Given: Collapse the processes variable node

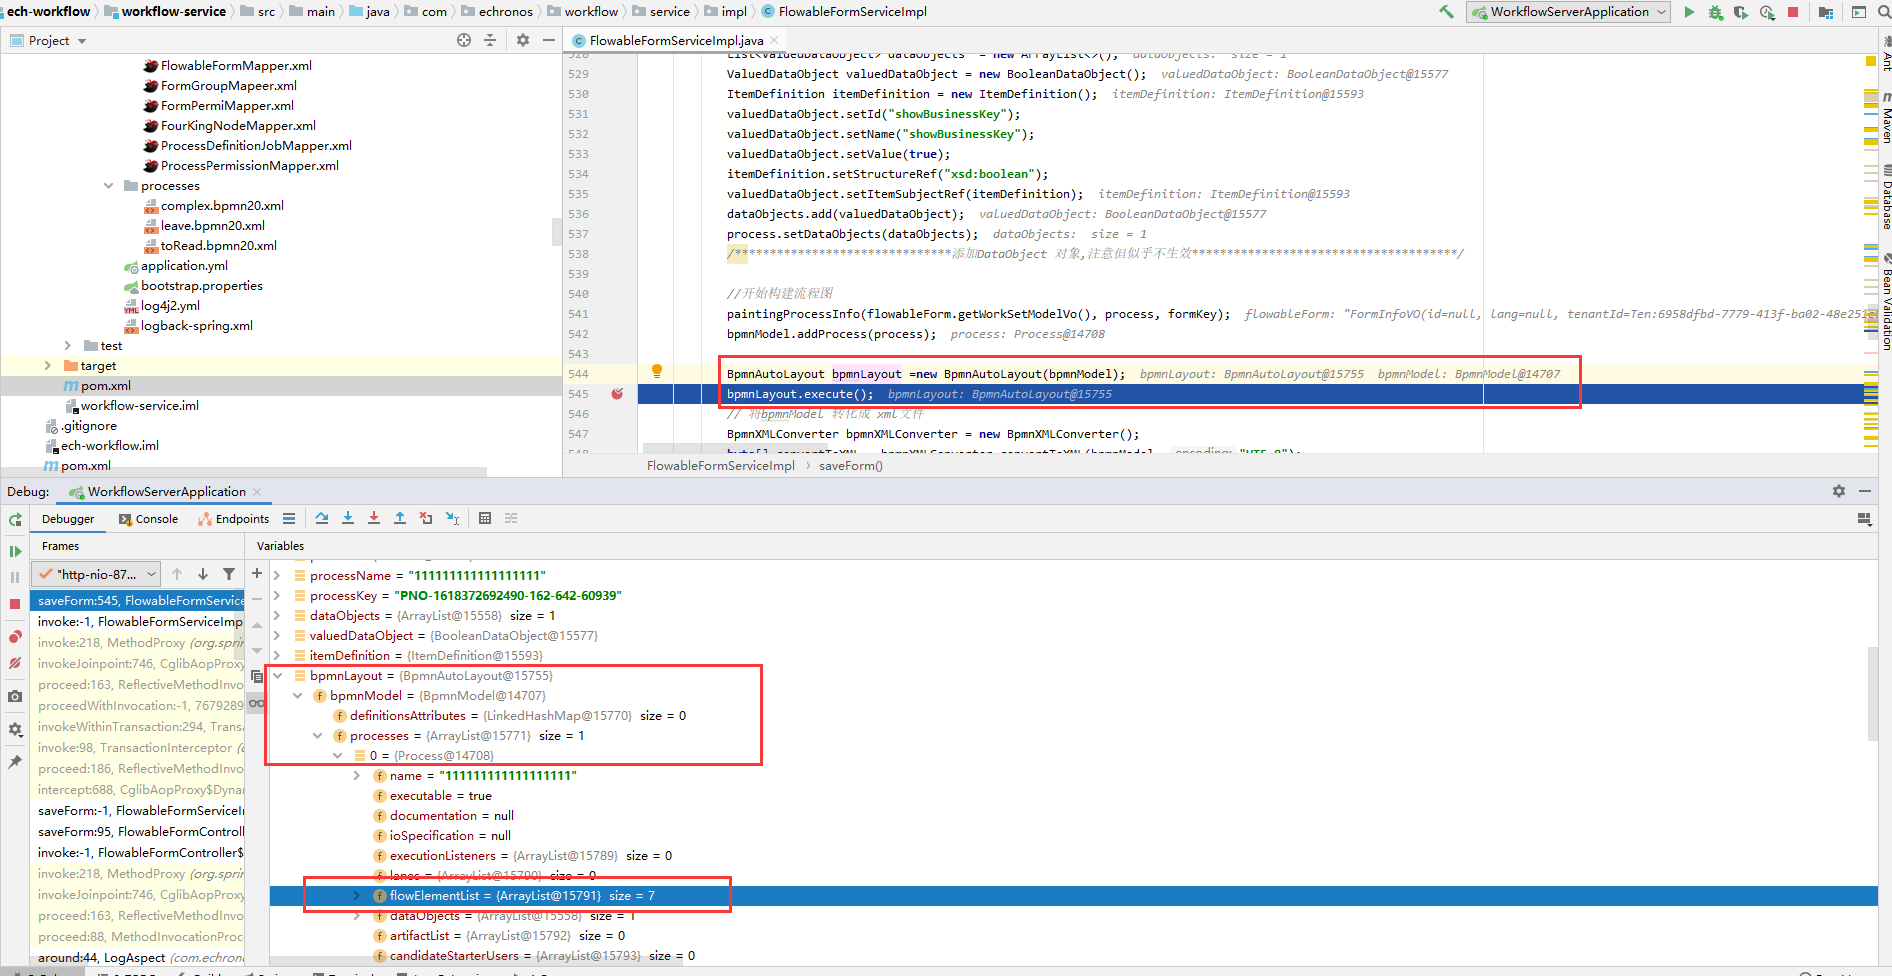Looking at the screenshot, I should [318, 735].
